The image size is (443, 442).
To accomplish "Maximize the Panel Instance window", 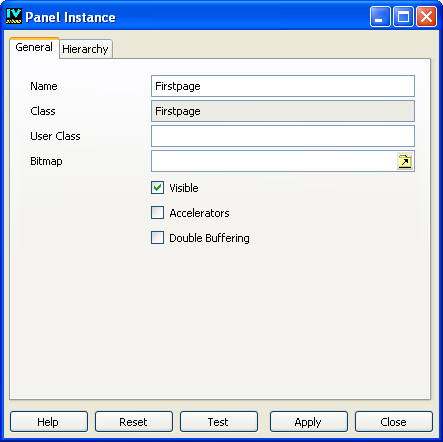I will [403, 16].
